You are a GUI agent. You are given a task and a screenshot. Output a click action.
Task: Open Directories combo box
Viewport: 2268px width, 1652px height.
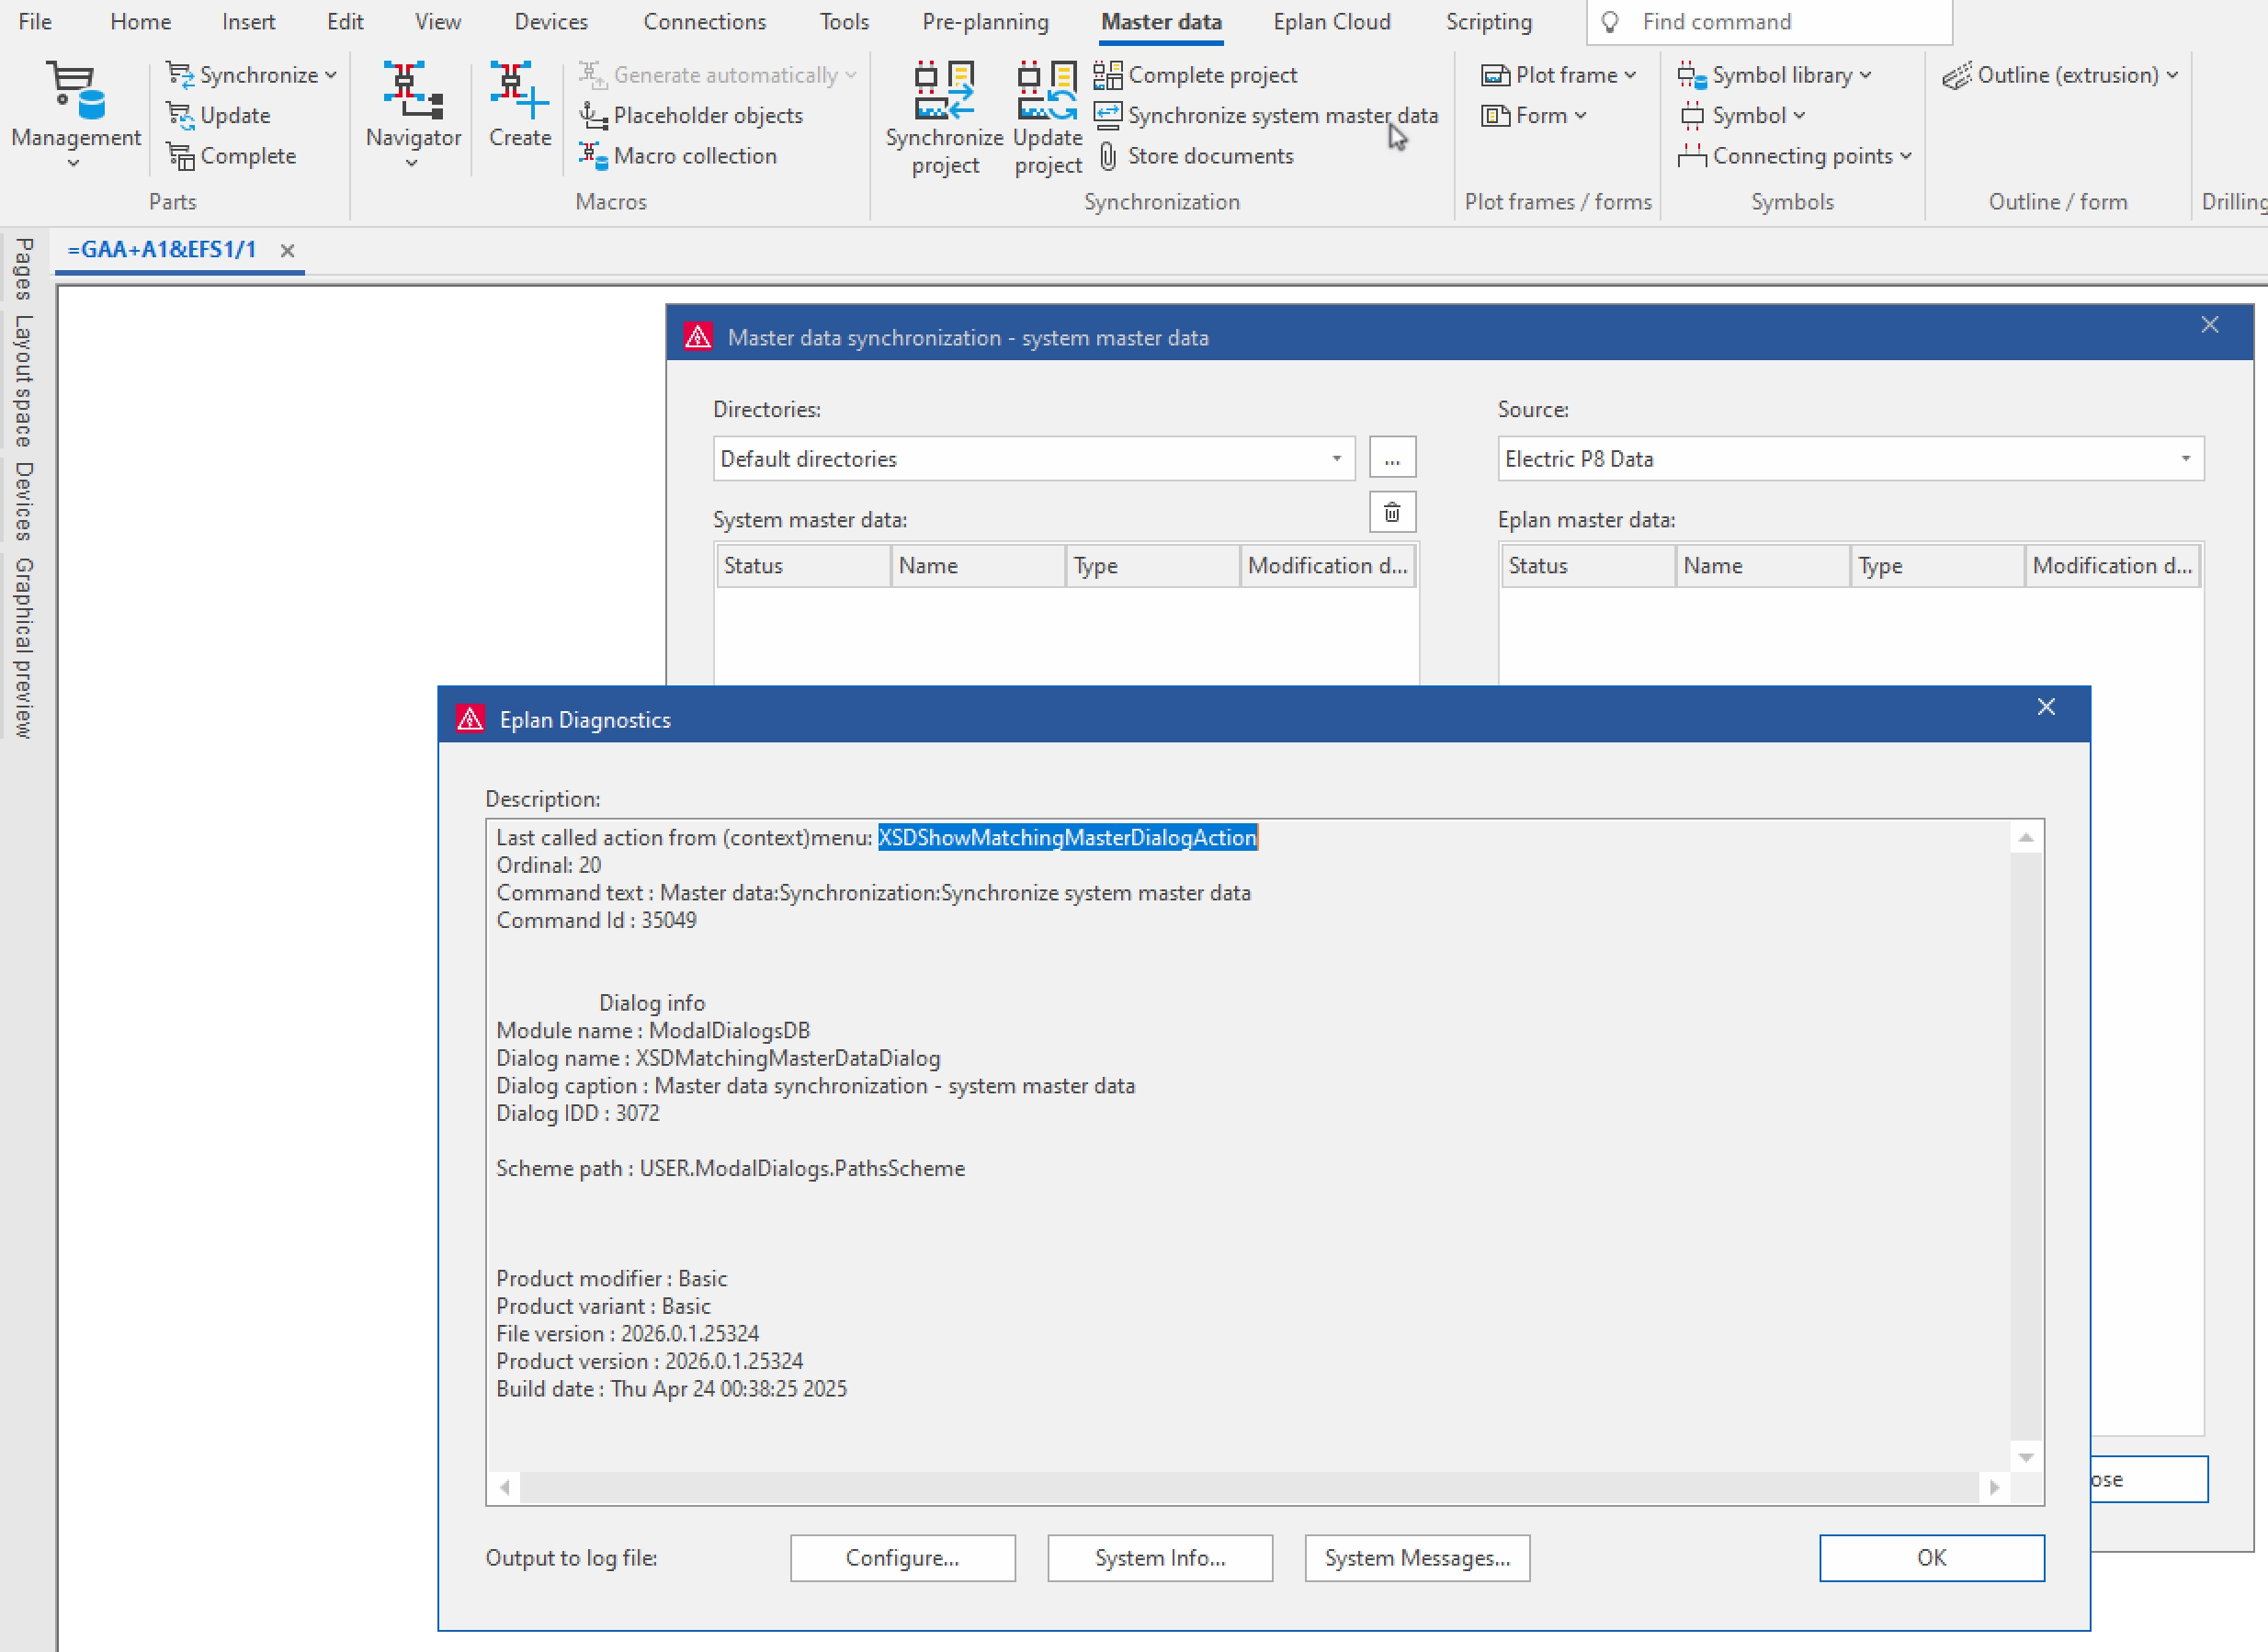[x=1034, y=459]
